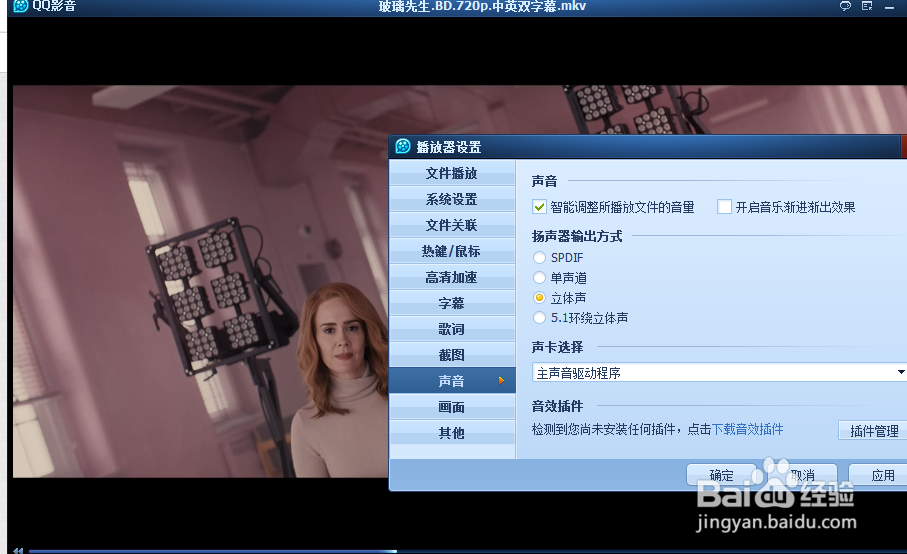907x554 pixels.
Task: Open the 热键/鼠标 settings tab
Action: pyautogui.click(x=452, y=251)
